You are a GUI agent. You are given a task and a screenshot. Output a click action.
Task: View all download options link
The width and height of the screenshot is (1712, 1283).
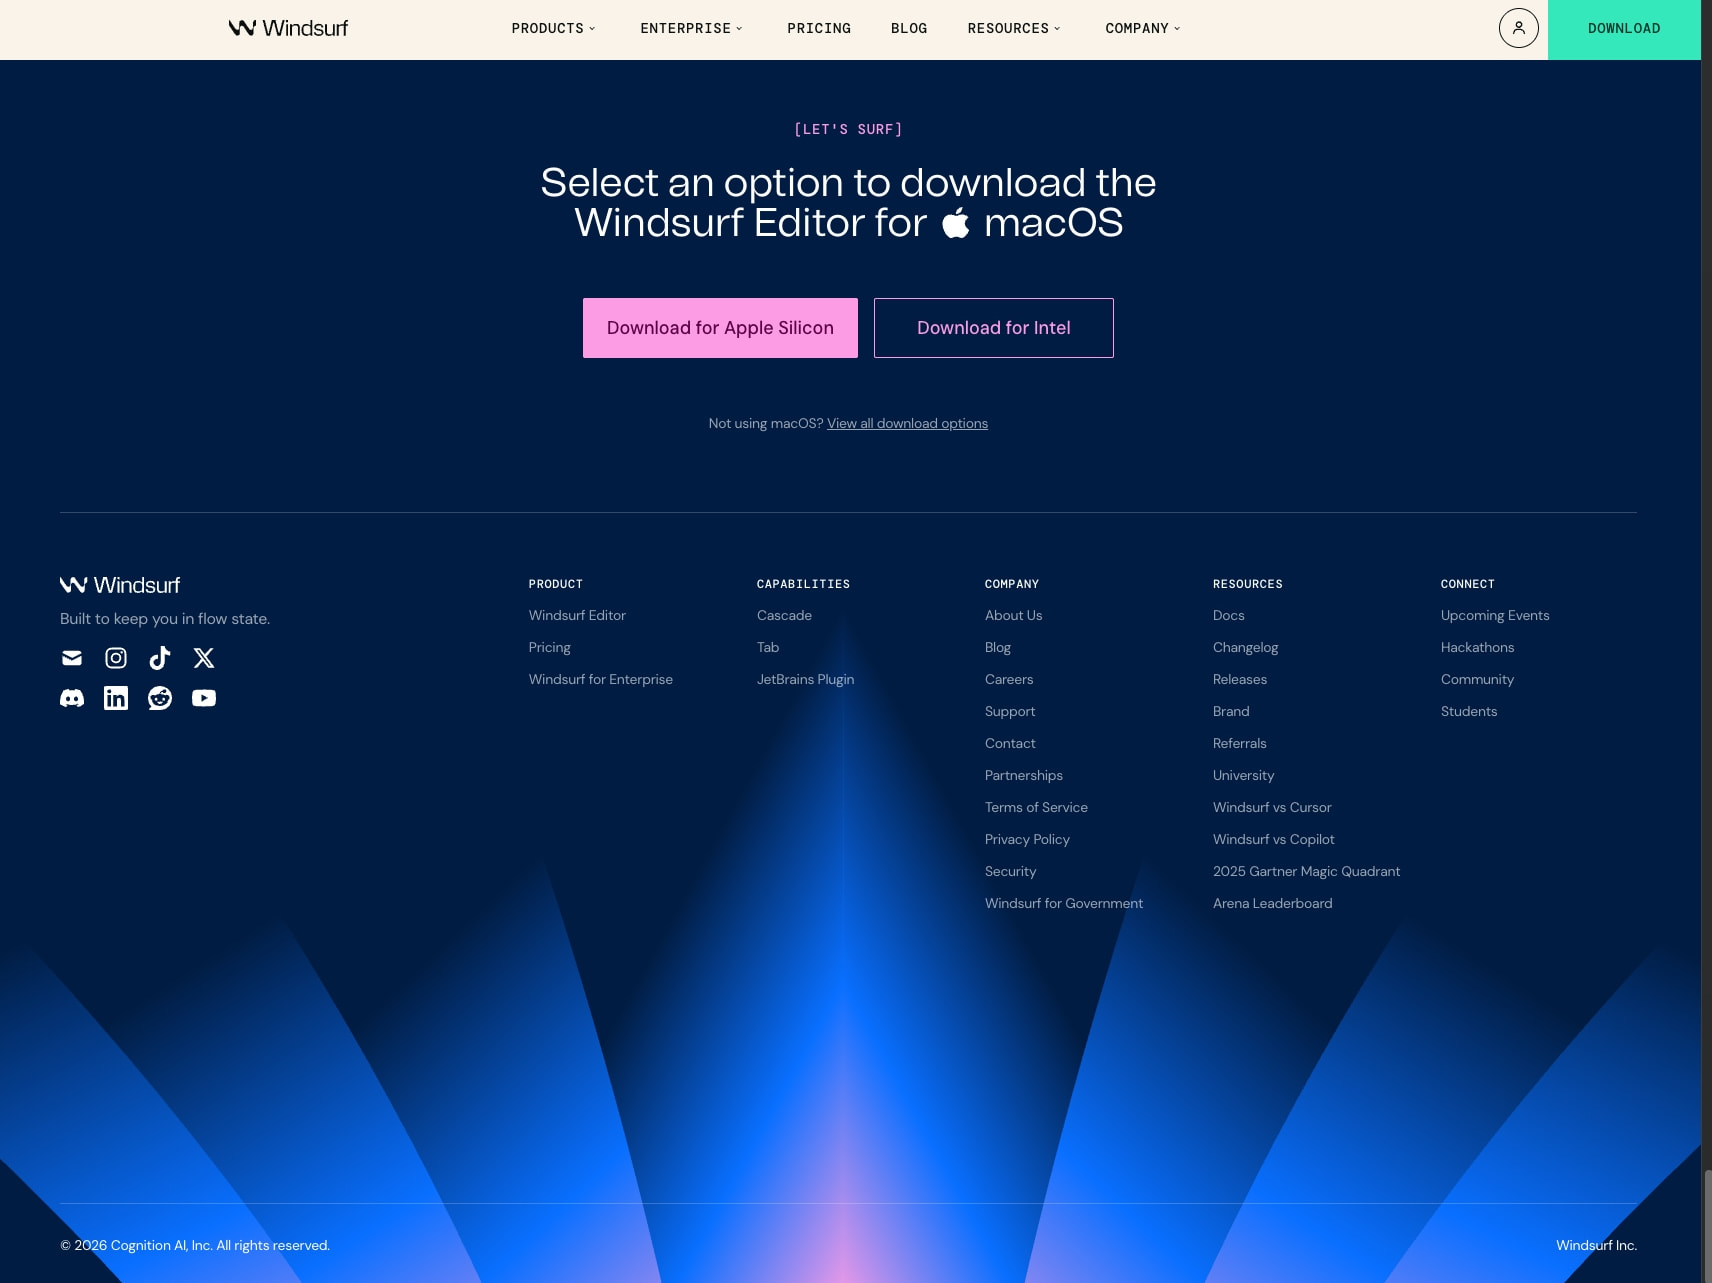pyautogui.click(x=907, y=423)
